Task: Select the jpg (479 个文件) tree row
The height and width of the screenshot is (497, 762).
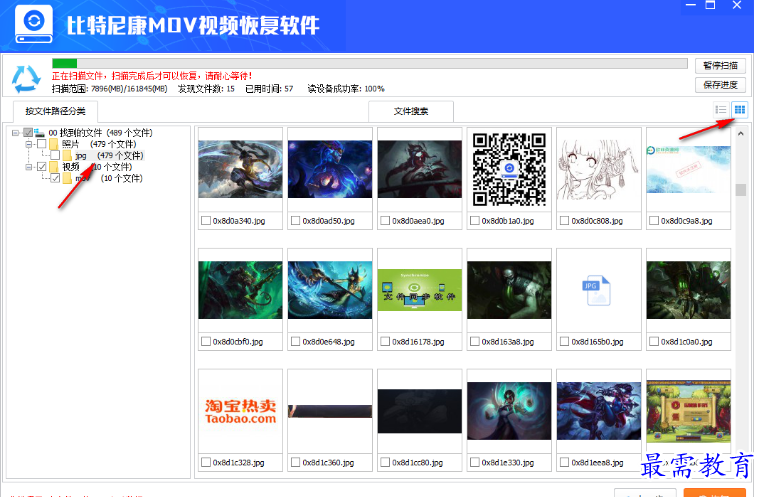Action: [109, 155]
